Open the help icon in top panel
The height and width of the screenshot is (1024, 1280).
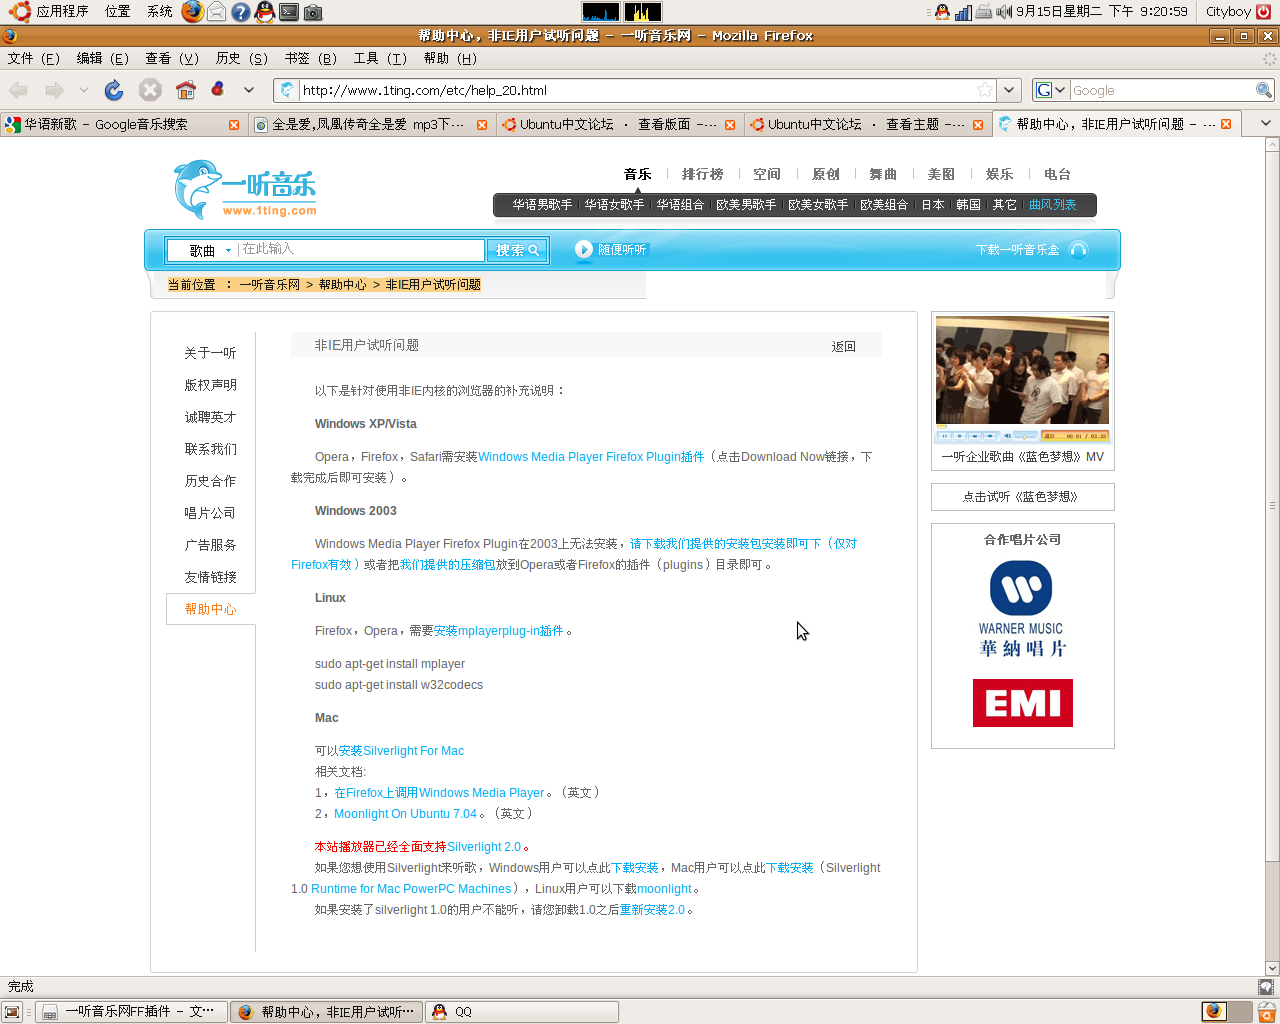[241, 12]
